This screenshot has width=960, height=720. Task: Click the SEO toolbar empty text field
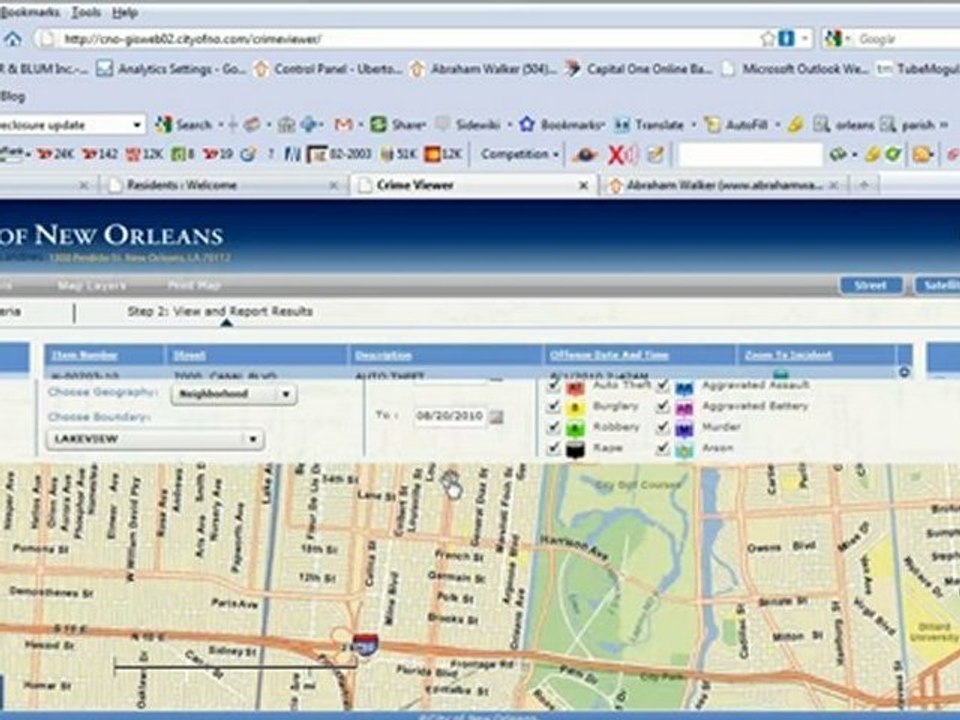point(749,154)
